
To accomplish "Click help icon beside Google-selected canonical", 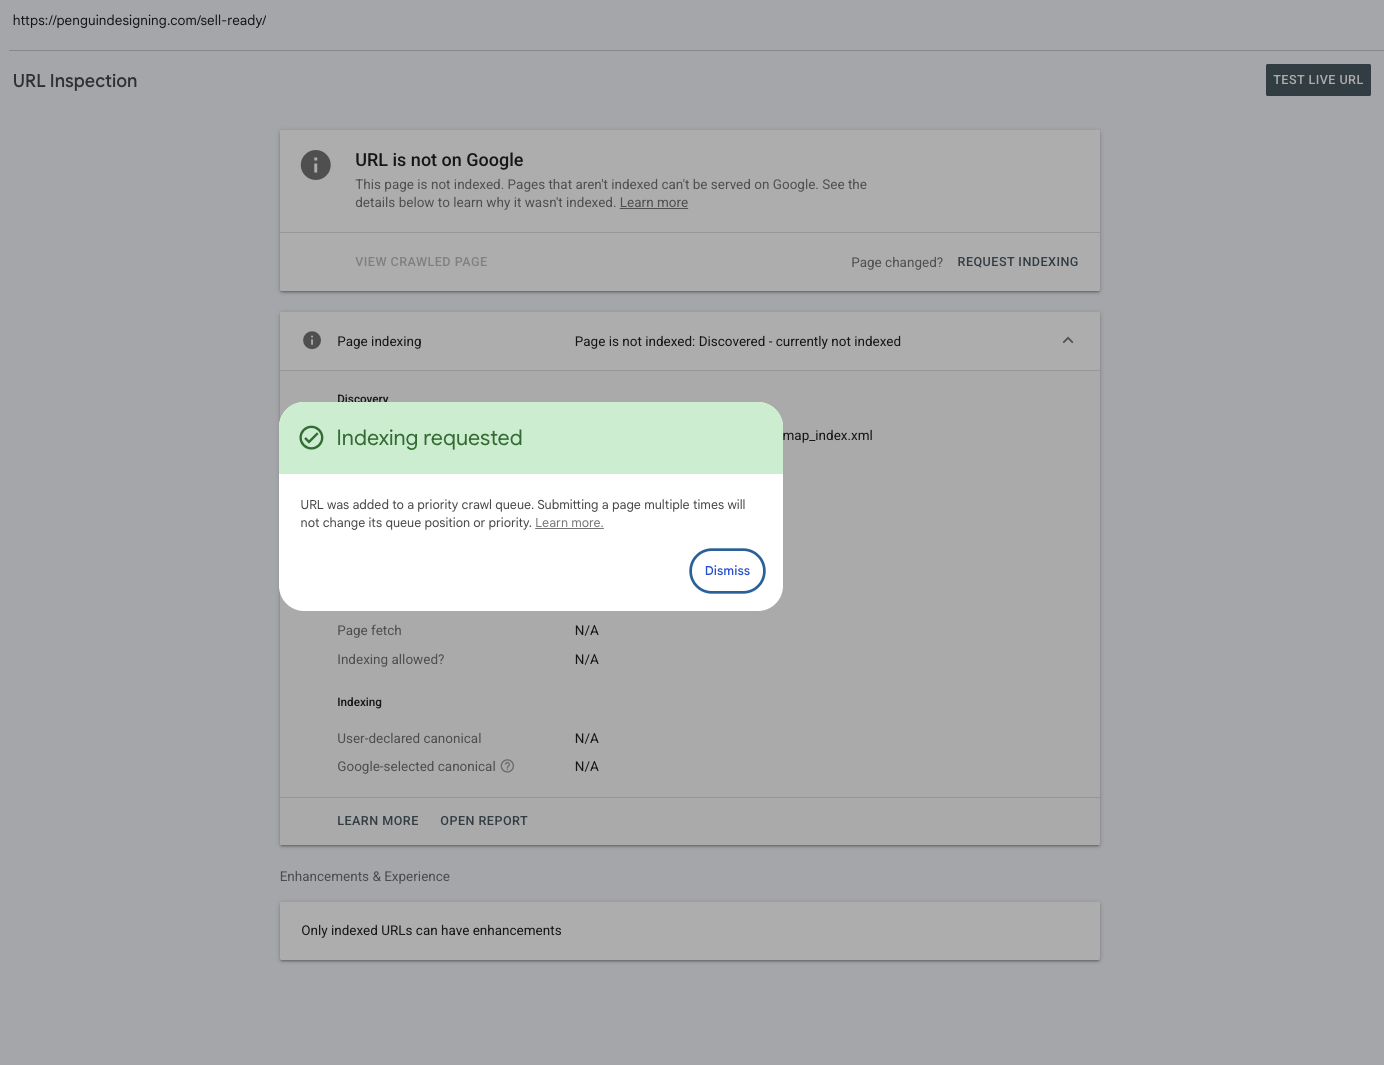I will click(507, 766).
